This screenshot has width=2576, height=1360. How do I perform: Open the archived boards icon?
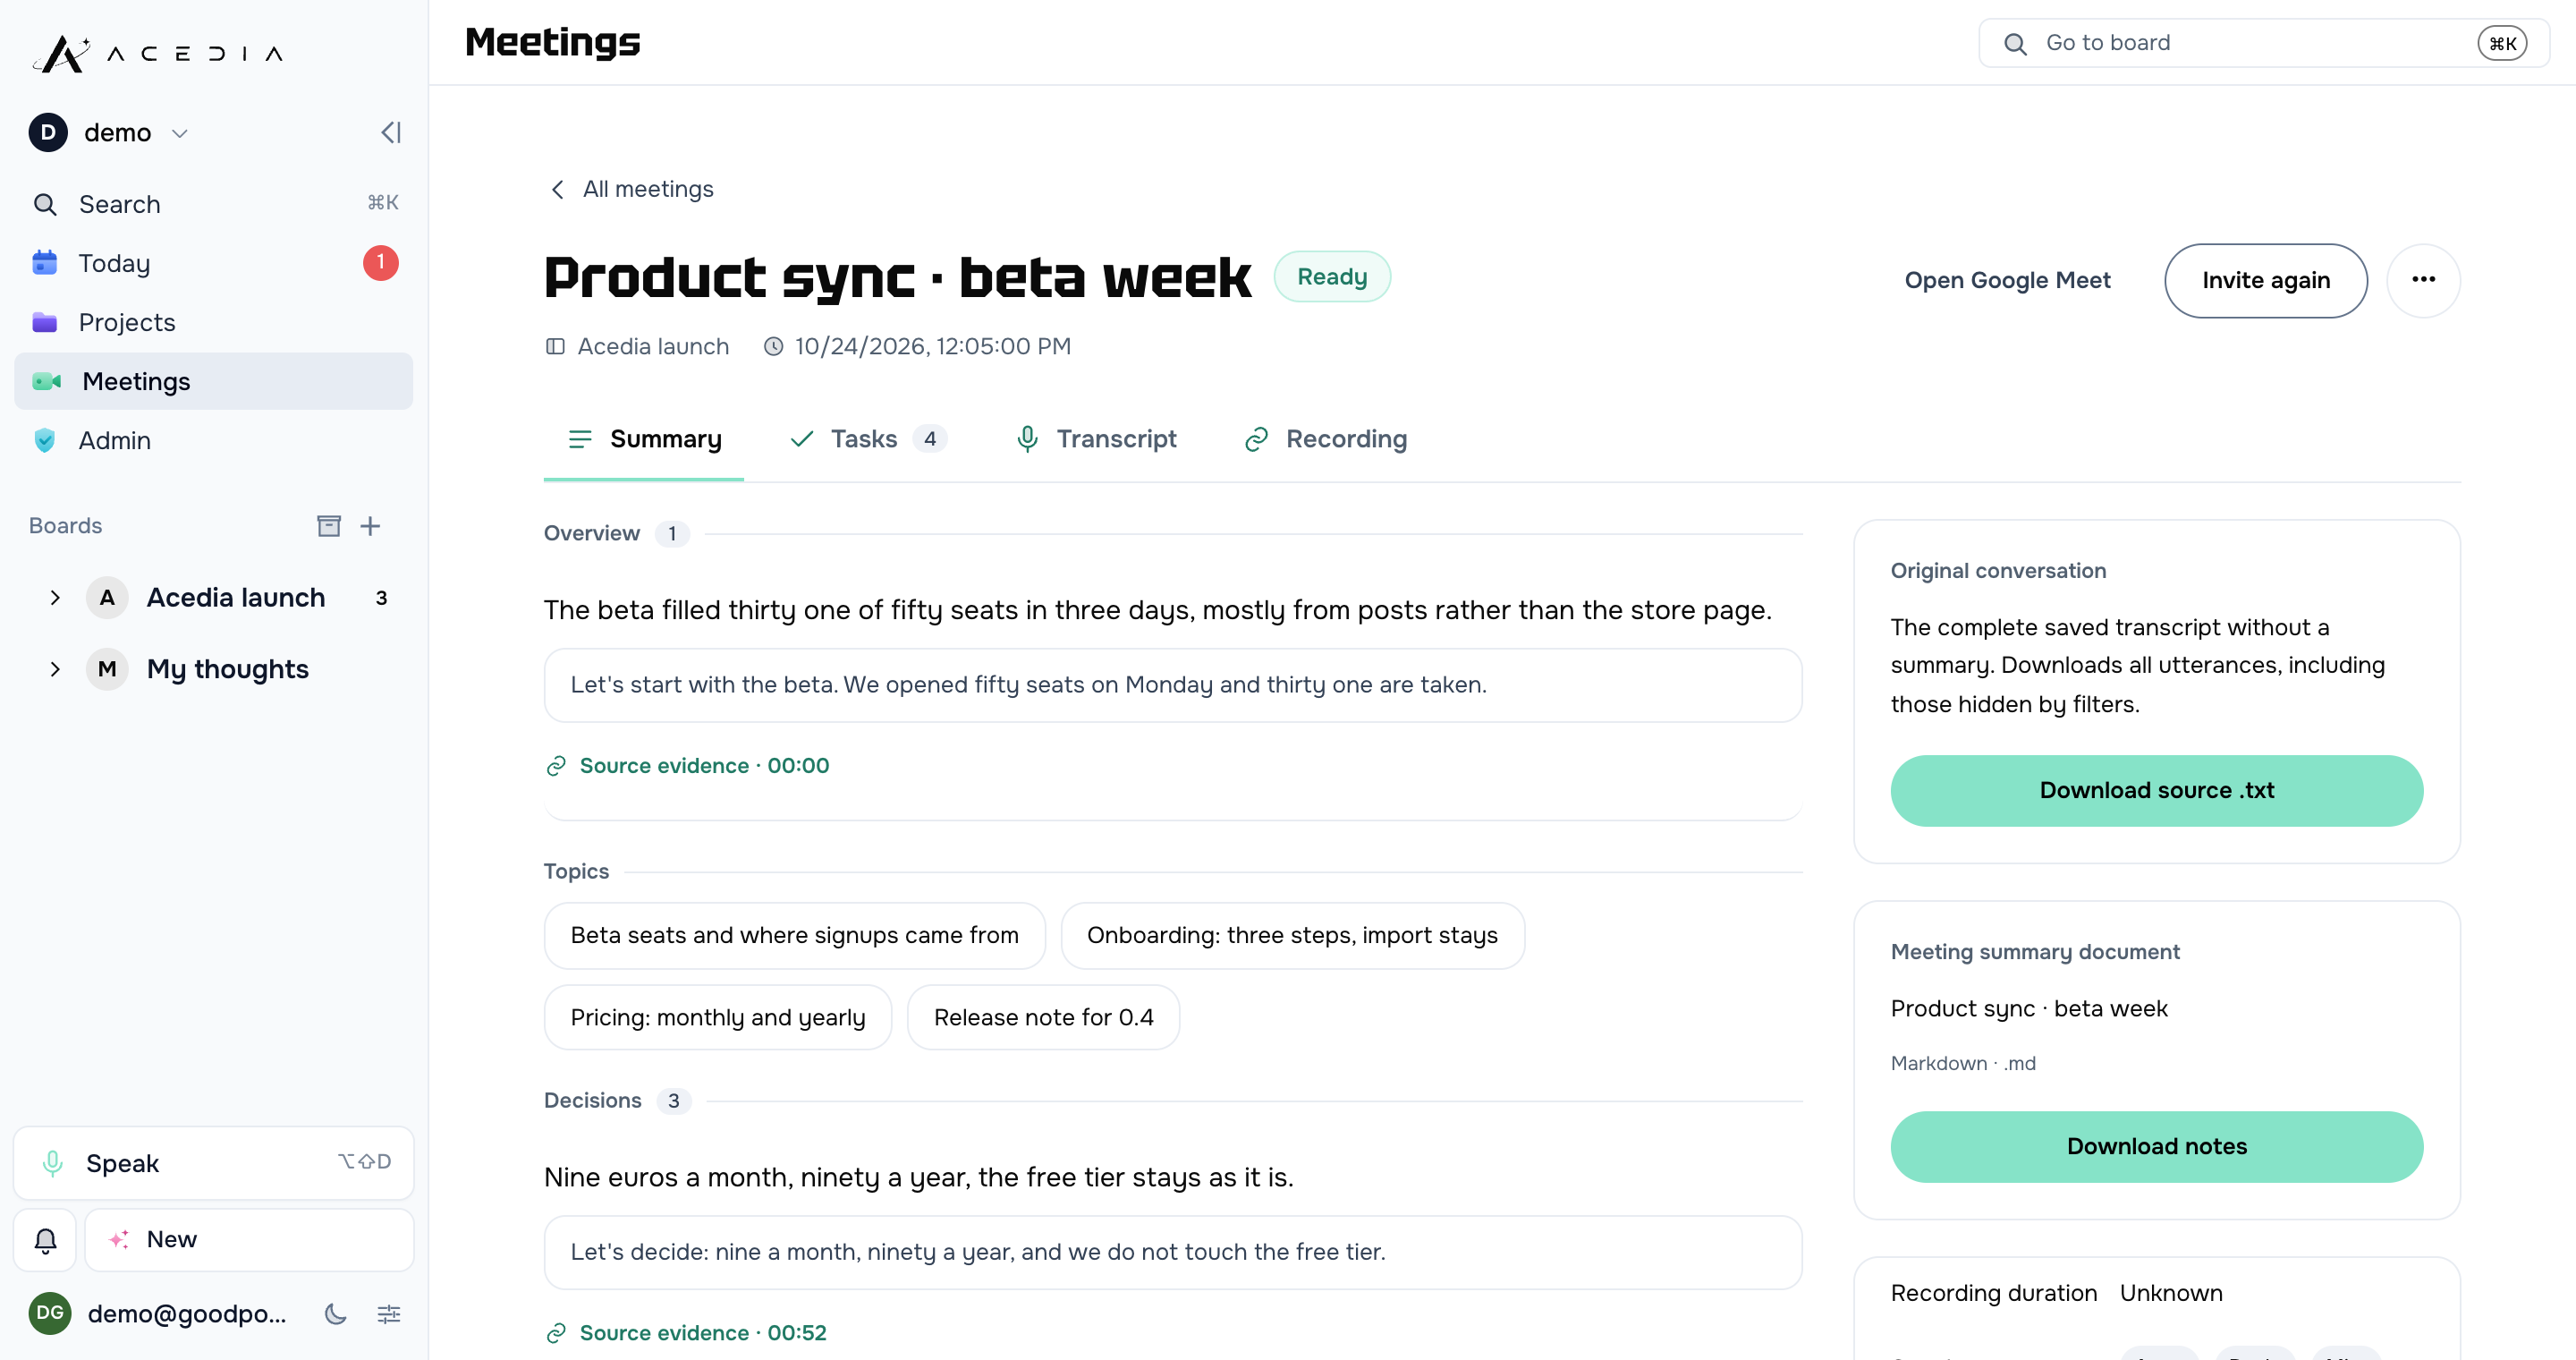329,526
